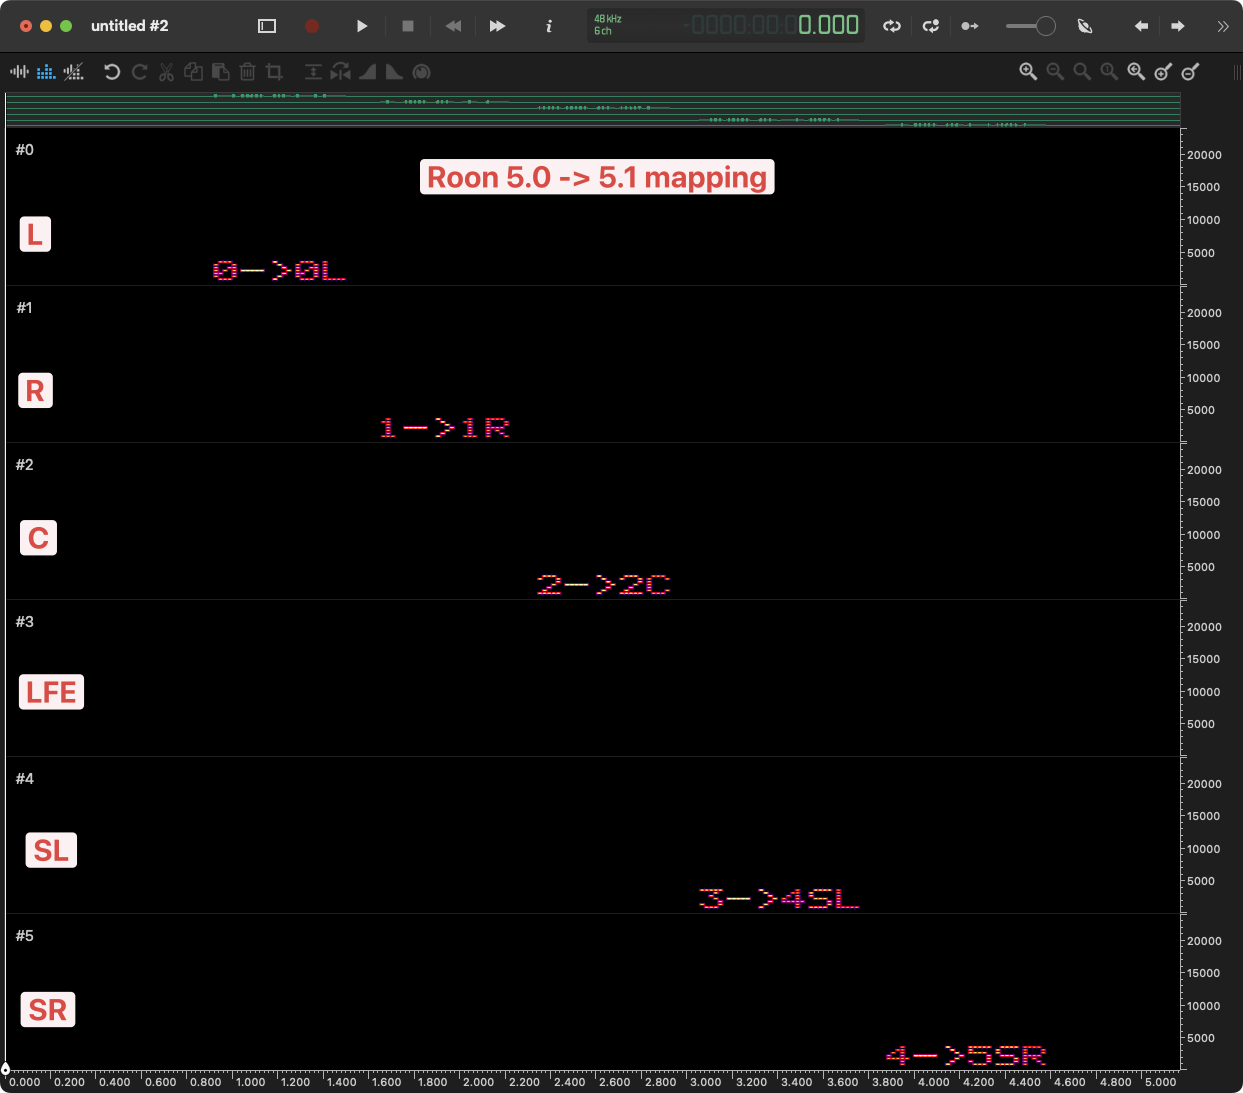
Task: Redo the last edit
Action: [139, 72]
